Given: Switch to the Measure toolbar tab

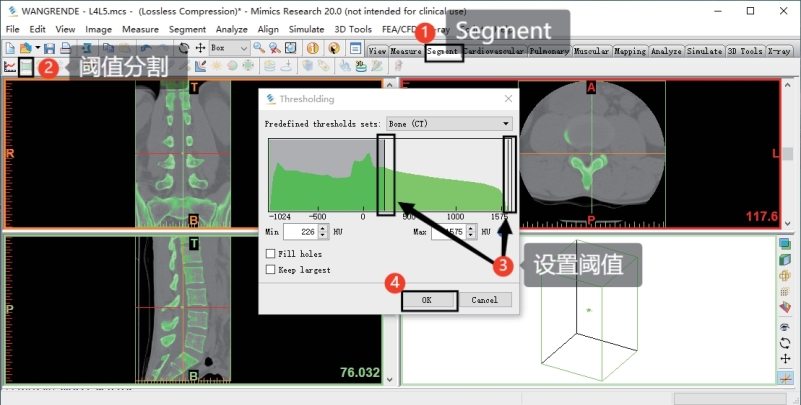Looking at the screenshot, I should click(406, 51).
